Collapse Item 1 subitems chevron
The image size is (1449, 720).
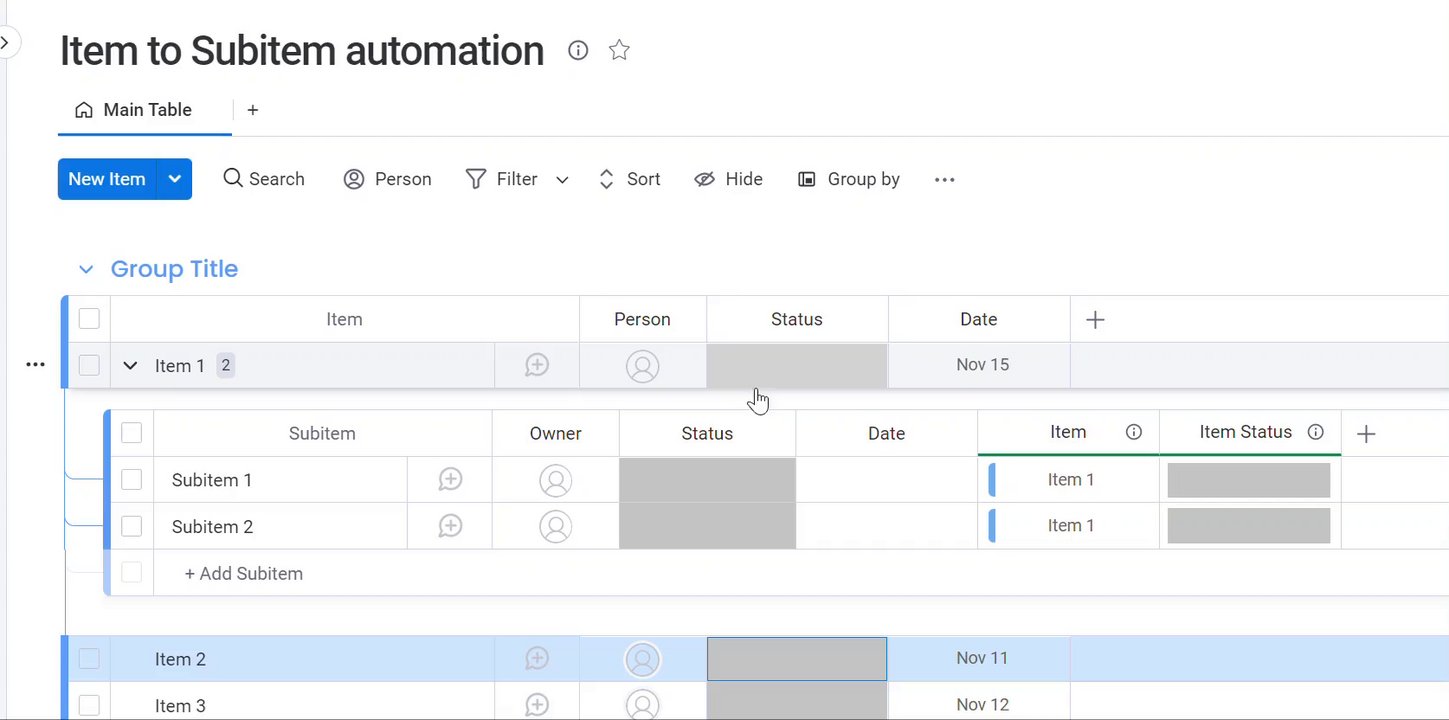pos(130,366)
